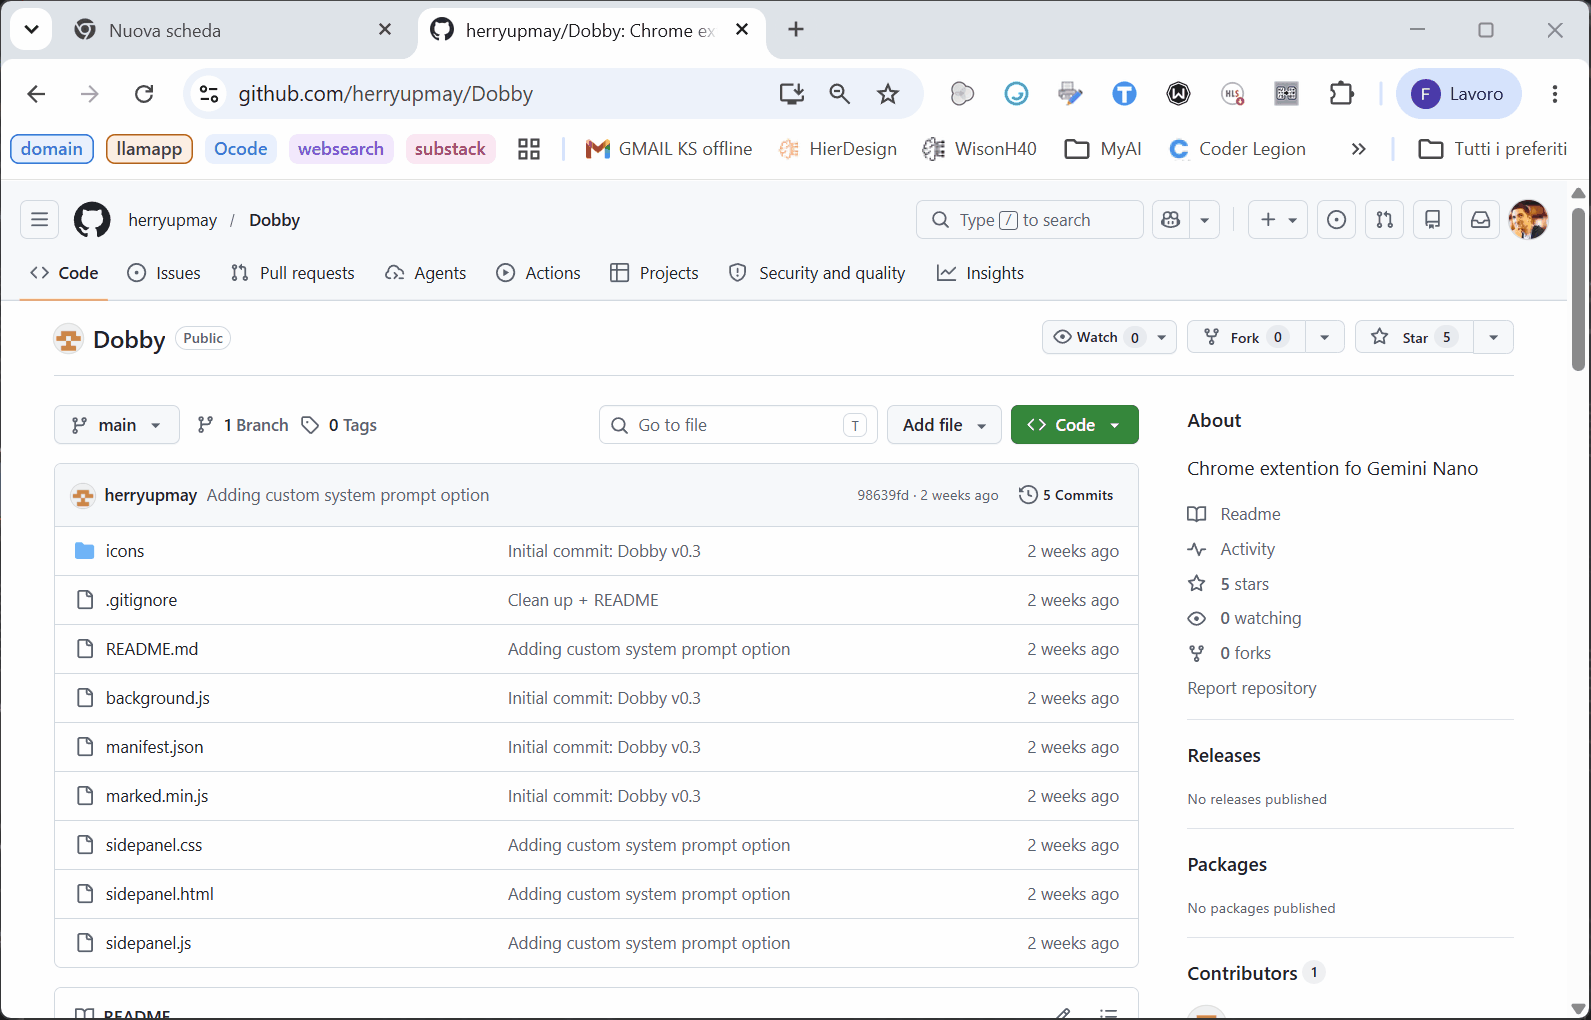Open the tab search dropdown chevron
The height and width of the screenshot is (1020, 1591).
point(31,30)
